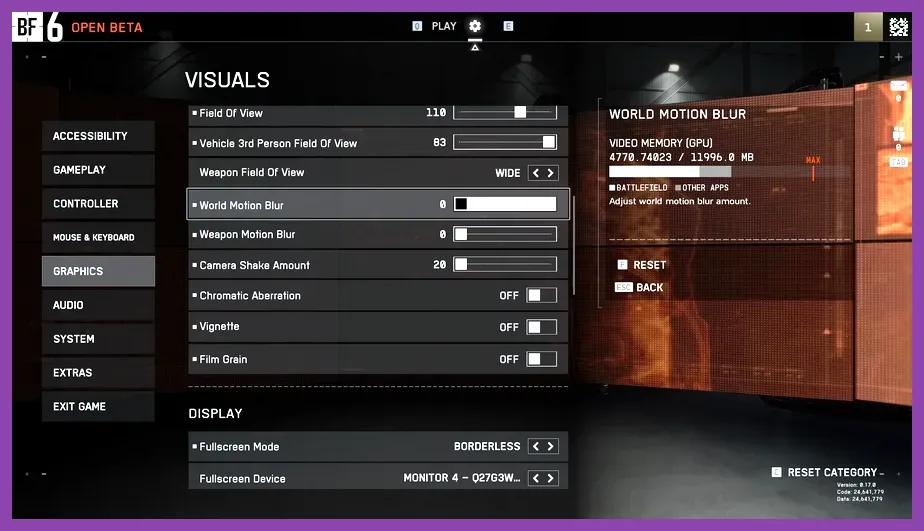Screen dimensions: 924x531
Task: Click the plus icon at top right
Action: (899, 57)
